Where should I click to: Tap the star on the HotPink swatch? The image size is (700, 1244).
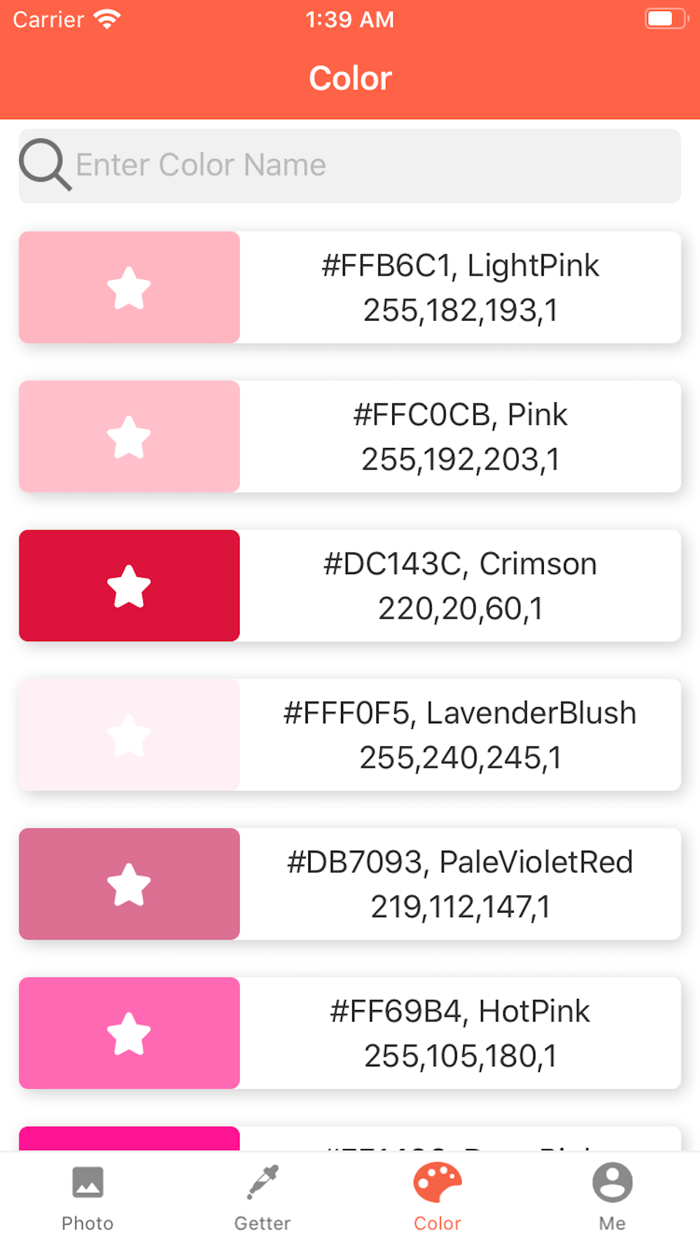[x=128, y=1032]
